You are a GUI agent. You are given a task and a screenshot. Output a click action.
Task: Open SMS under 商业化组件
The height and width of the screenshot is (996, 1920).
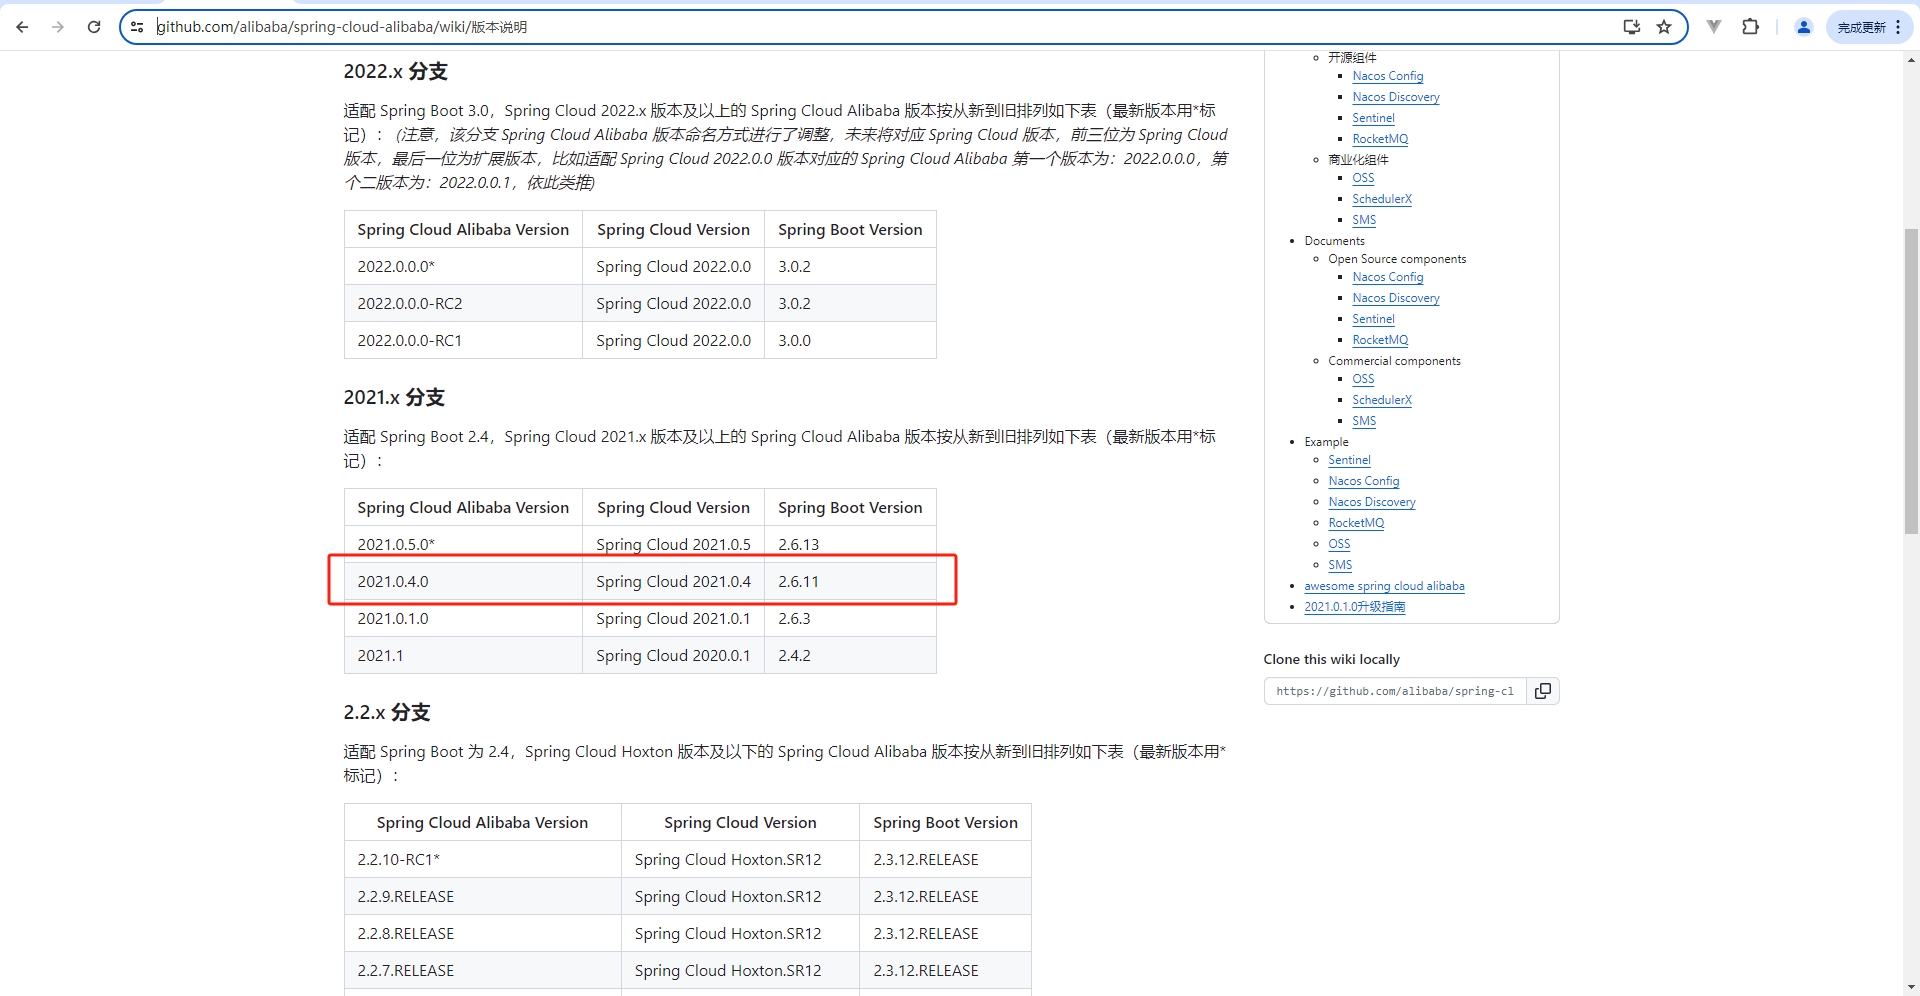click(1364, 220)
